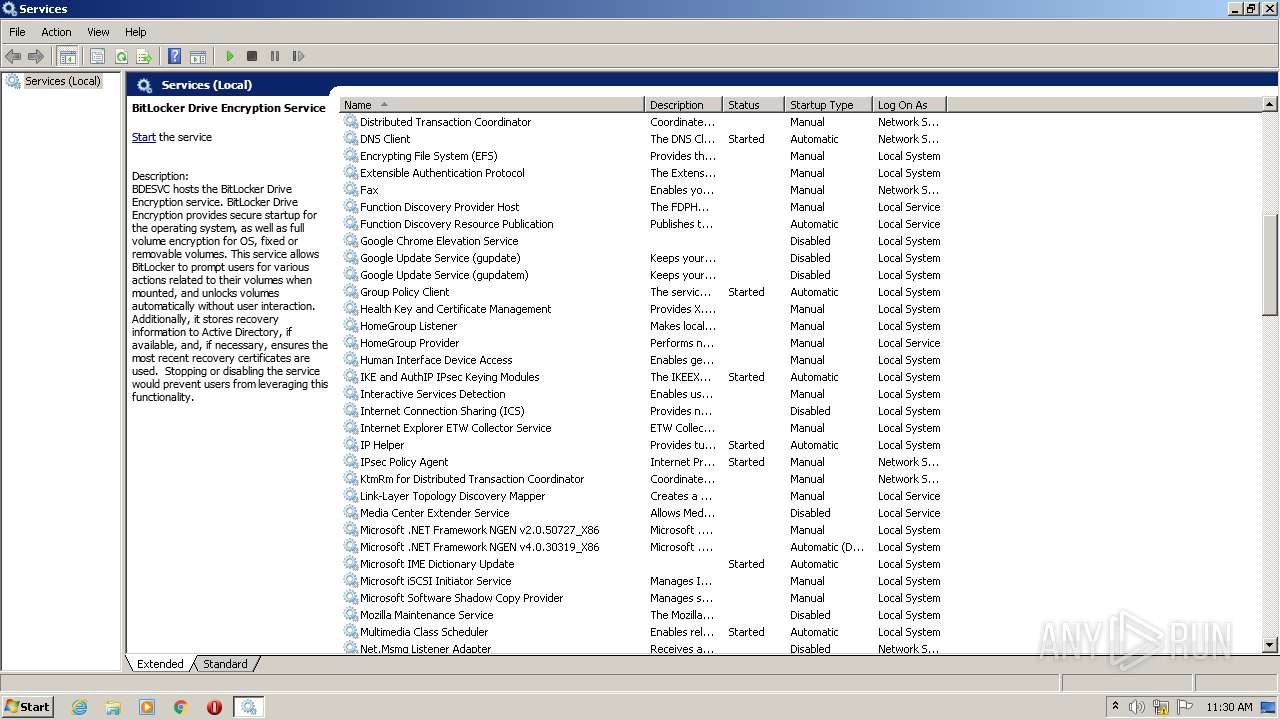Sort by the Log On As column header

point(909,105)
